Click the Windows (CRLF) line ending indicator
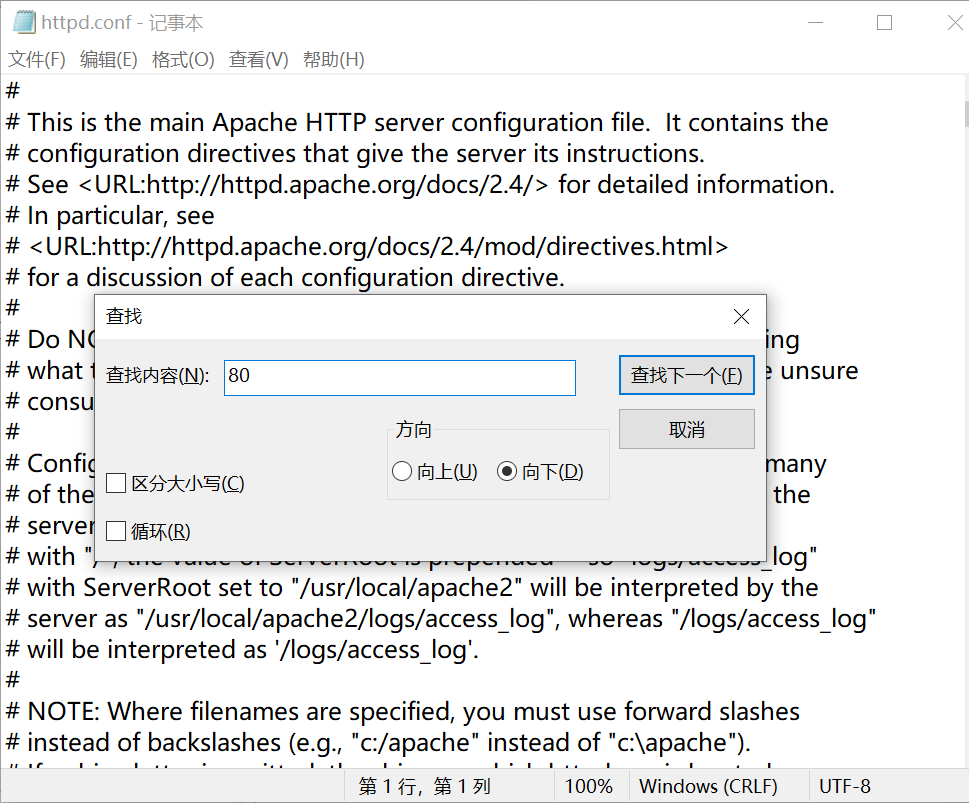The image size is (969, 803). (x=710, y=786)
